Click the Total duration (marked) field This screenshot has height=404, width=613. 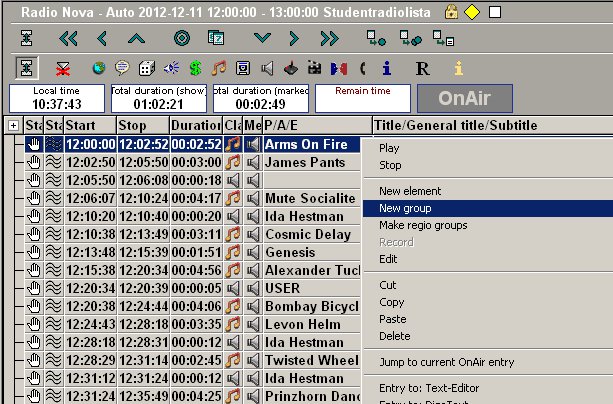[x=261, y=98]
